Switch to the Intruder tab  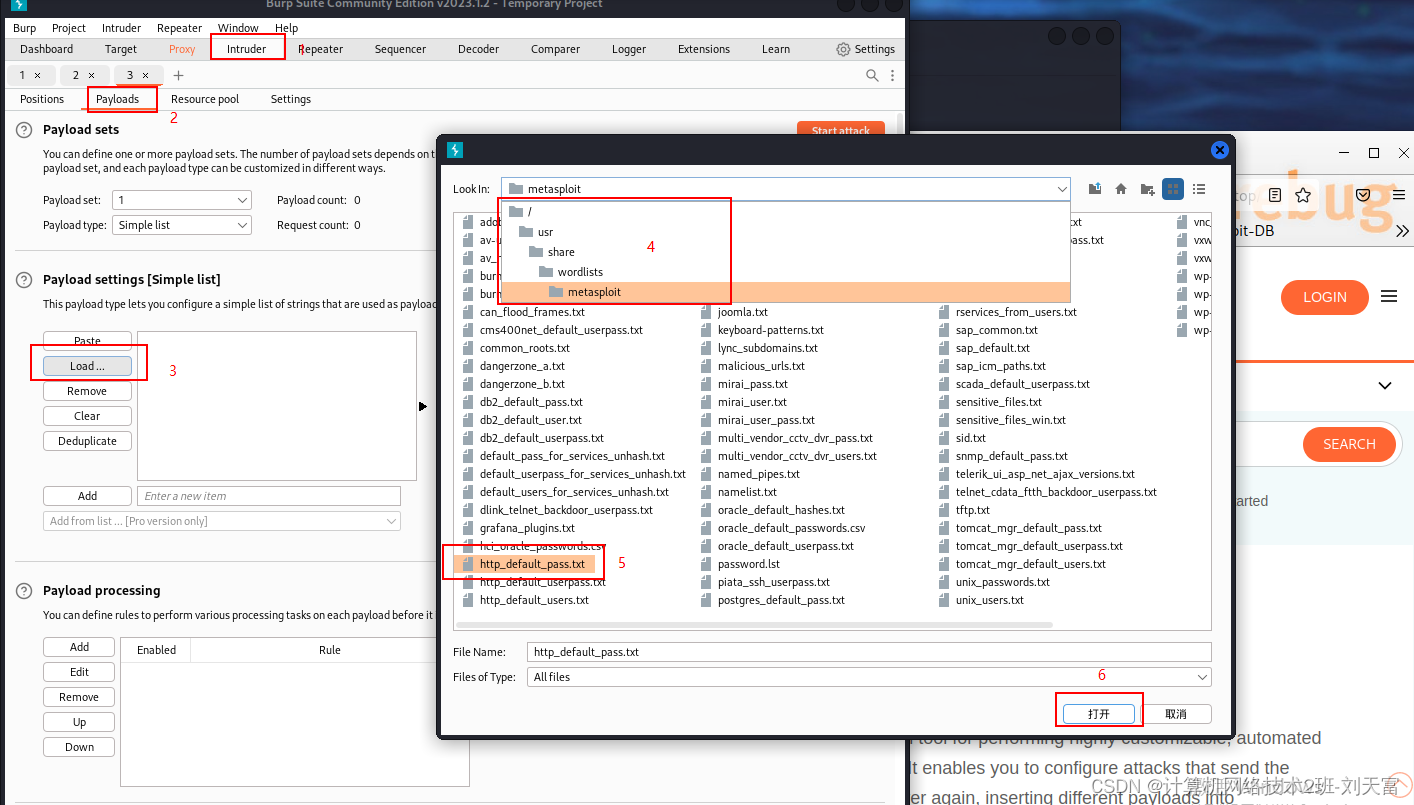246,49
